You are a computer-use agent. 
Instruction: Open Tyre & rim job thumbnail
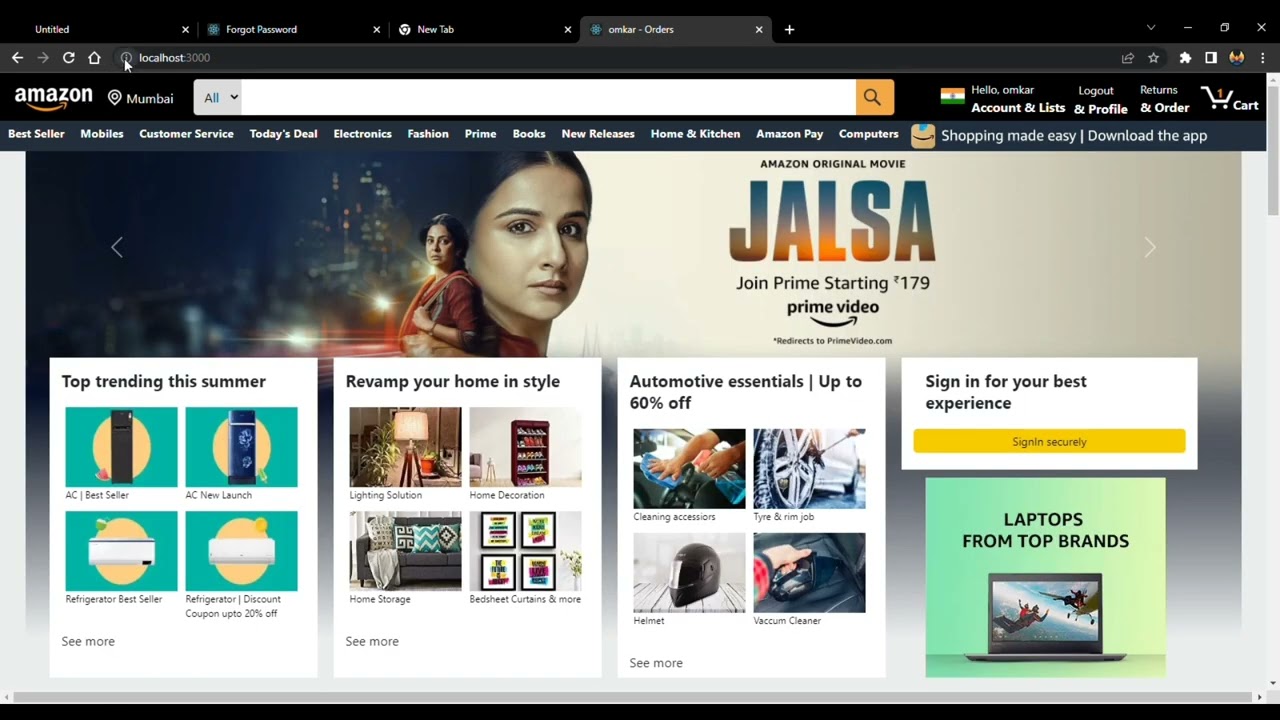pos(809,469)
